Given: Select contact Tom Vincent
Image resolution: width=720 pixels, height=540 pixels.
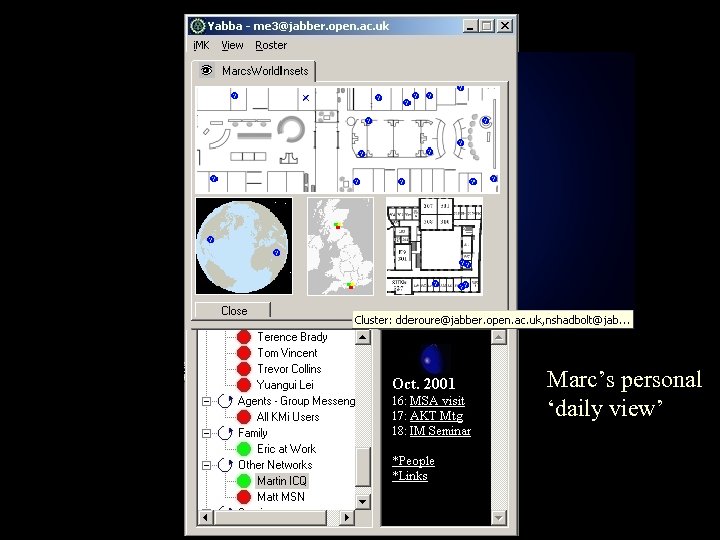Looking at the screenshot, I should (287, 353).
